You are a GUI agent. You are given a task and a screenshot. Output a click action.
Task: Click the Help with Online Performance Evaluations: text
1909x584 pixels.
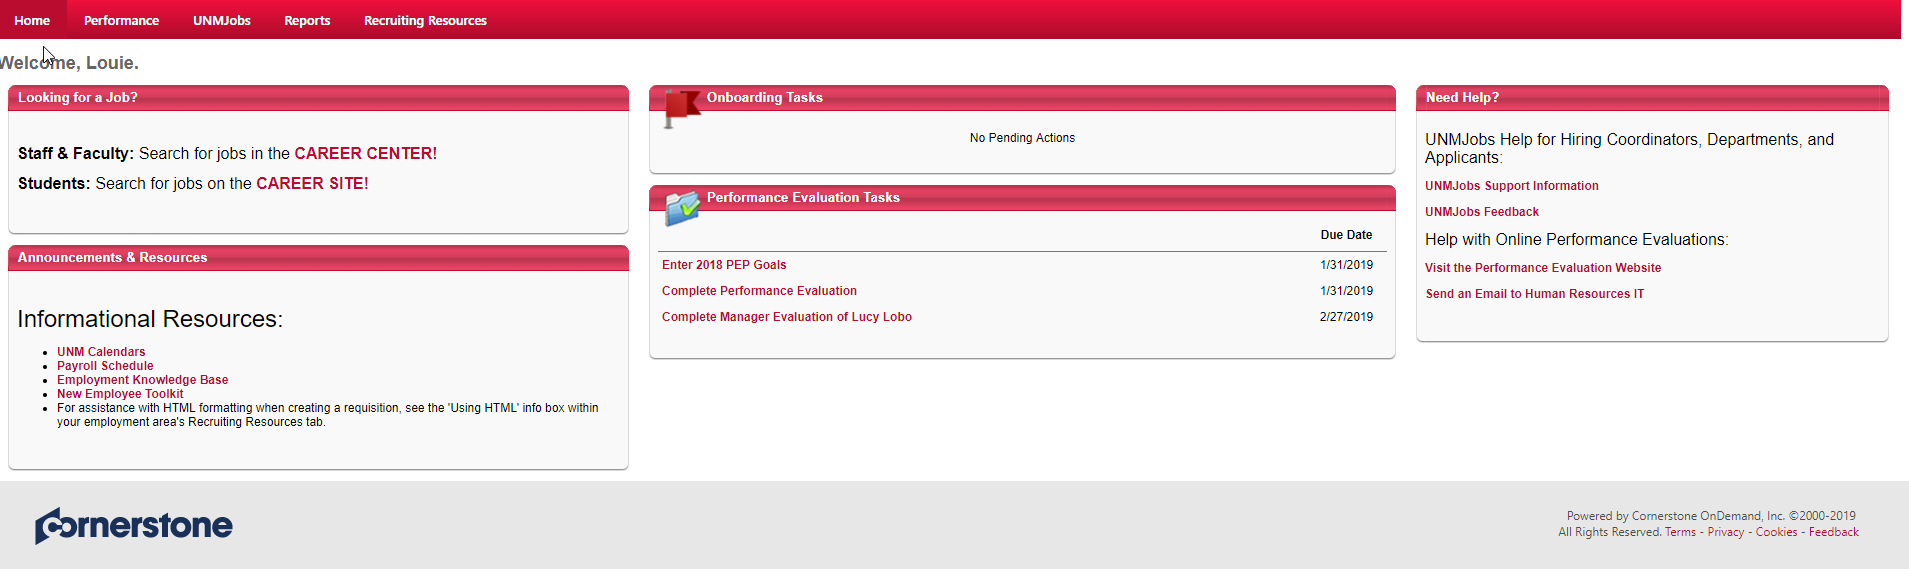pyautogui.click(x=1576, y=240)
